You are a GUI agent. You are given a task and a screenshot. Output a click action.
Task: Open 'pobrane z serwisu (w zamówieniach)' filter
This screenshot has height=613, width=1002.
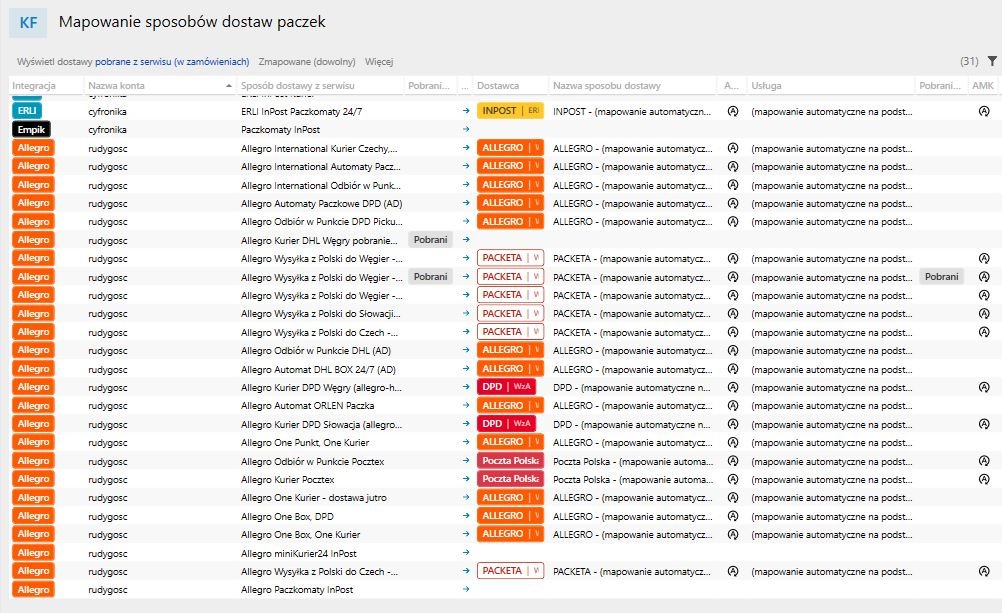click(172, 61)
